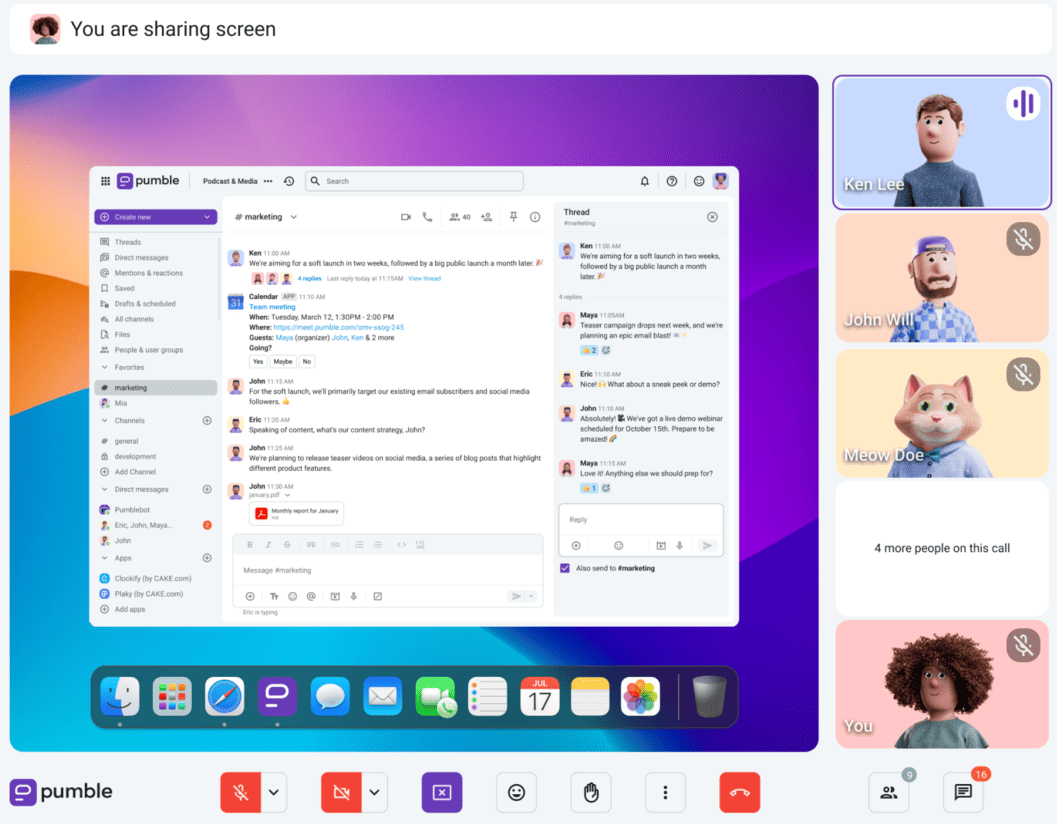Click the View thread link on Ken's message
1057x824 pixels.
click(424, 278)
